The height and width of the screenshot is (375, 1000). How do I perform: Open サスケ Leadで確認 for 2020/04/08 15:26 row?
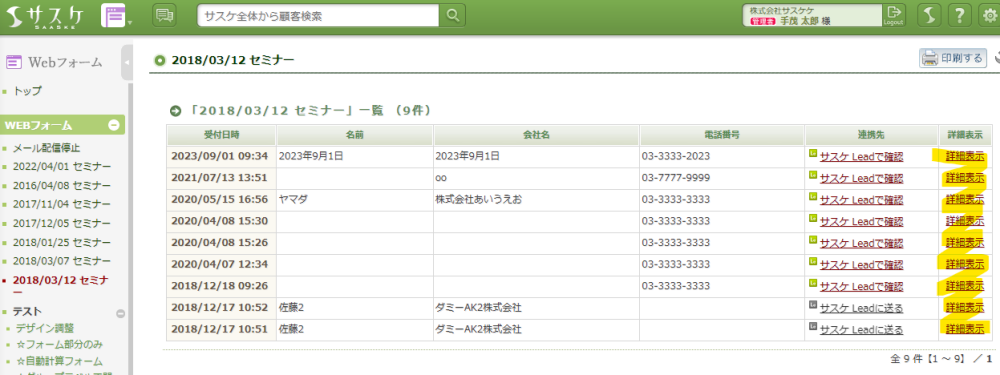pyautogui.click(x=861, y=243)
